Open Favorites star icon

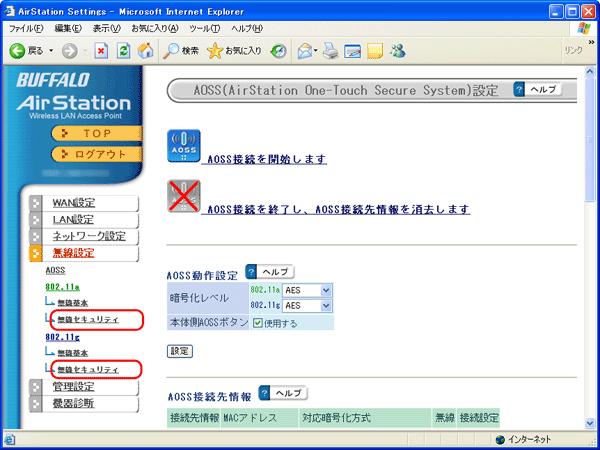point(215,51)
